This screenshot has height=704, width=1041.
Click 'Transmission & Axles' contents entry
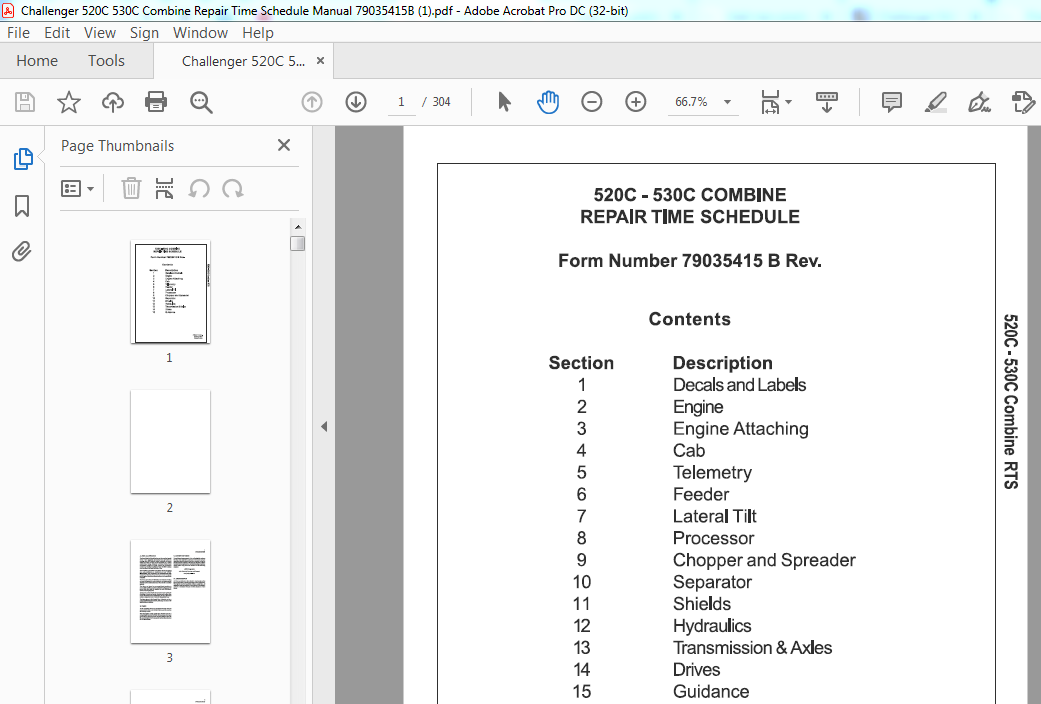pos(752,648)
